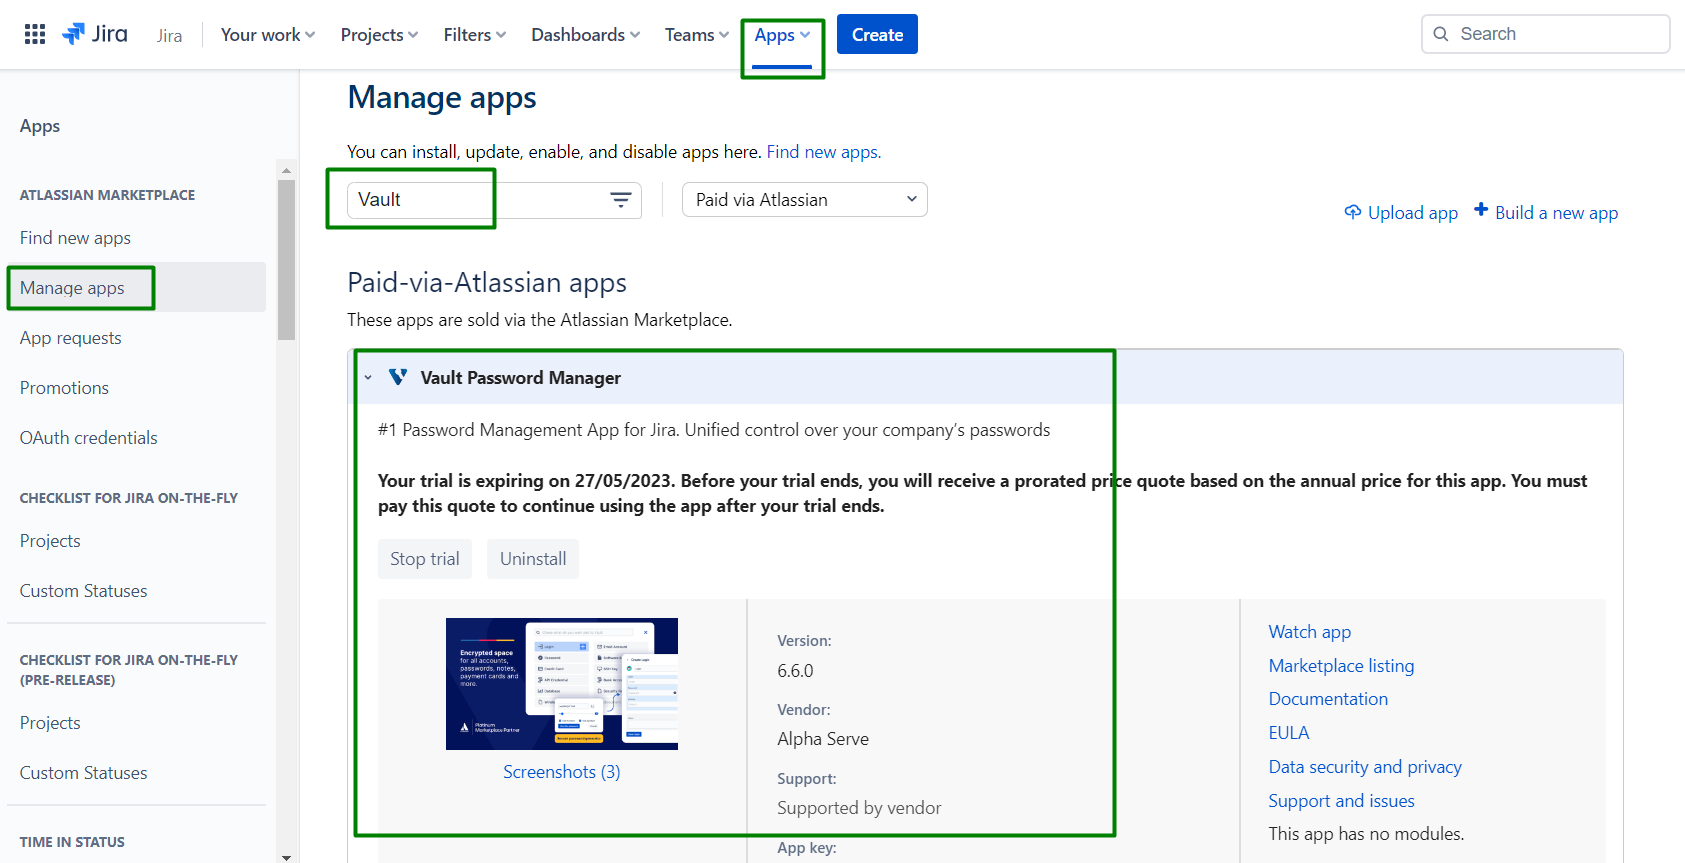1685x863 pixels.
Task: Click the Vault Password Manager logo icon
Action: click(x=398, y=377)
